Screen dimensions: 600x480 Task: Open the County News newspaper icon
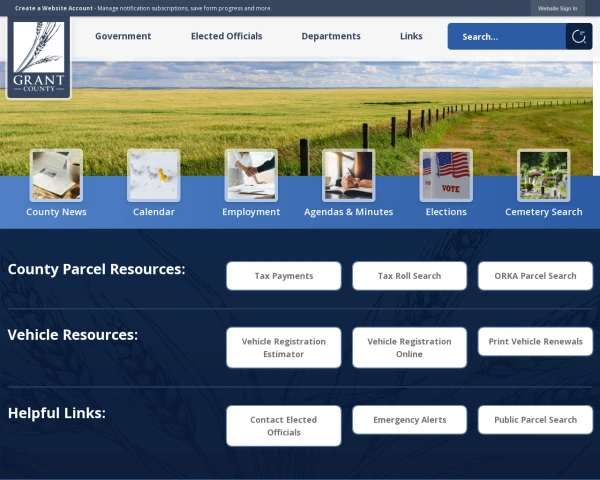tap(56, 175)
